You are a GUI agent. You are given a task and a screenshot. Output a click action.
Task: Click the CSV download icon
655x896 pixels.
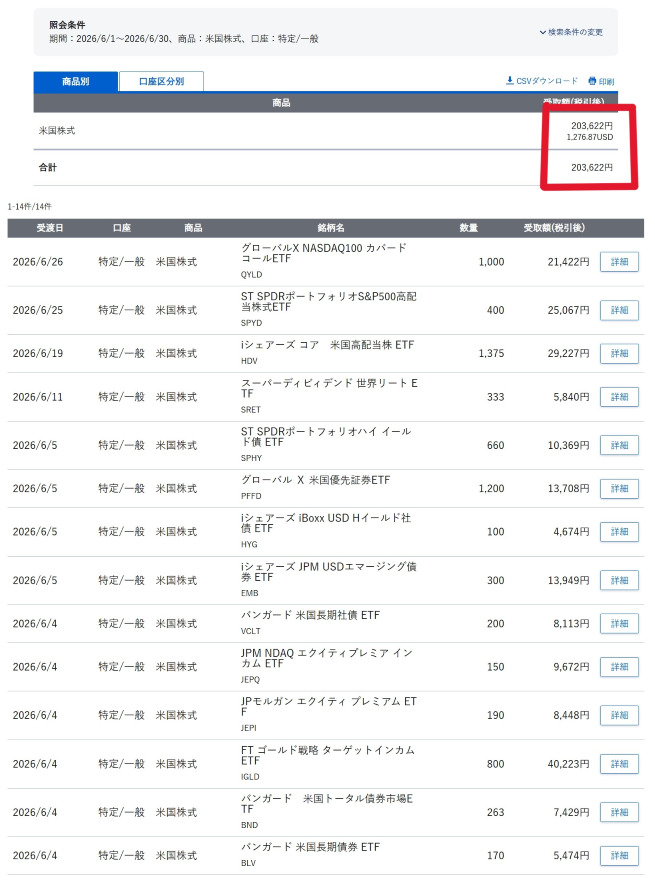[509, 81]
